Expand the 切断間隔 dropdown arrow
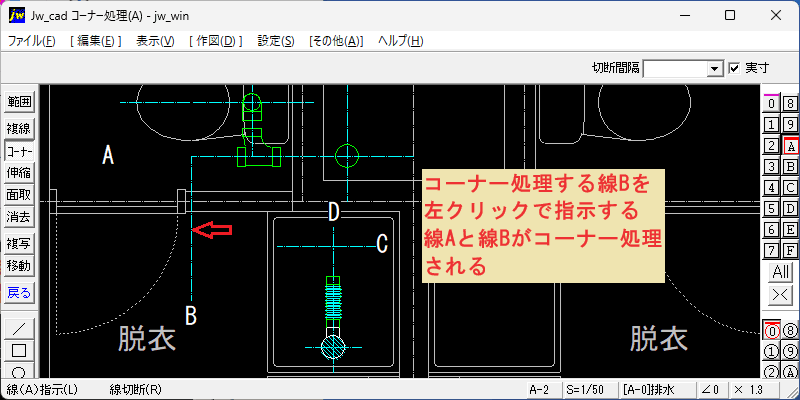800x400 pixels. coord(715,68)
